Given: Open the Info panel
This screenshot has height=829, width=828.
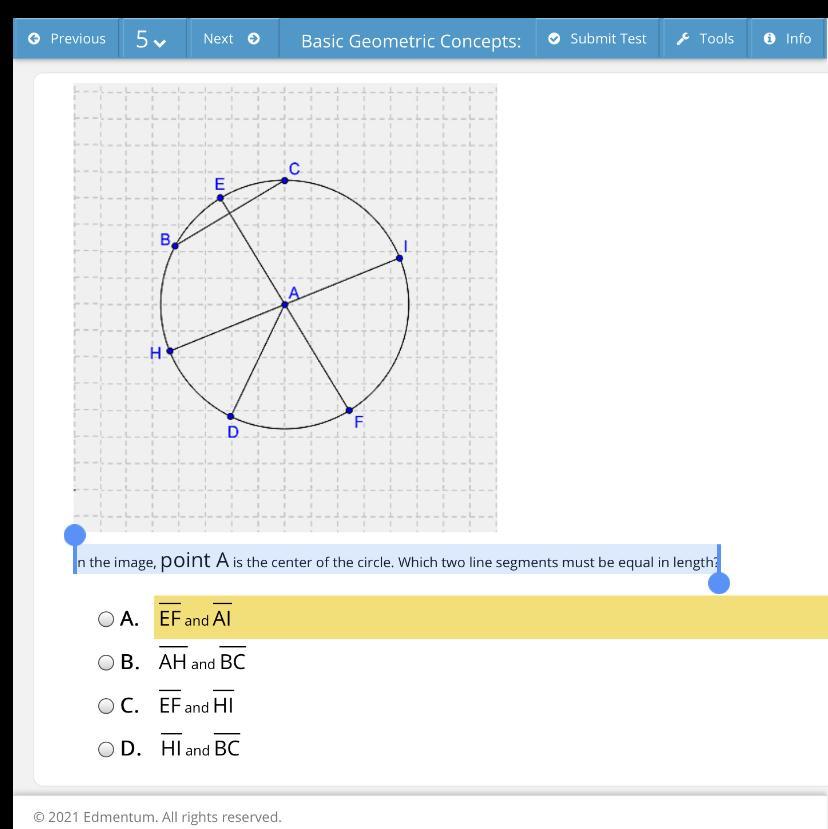Looking at the screenshot, I should (x=788, y=39).
